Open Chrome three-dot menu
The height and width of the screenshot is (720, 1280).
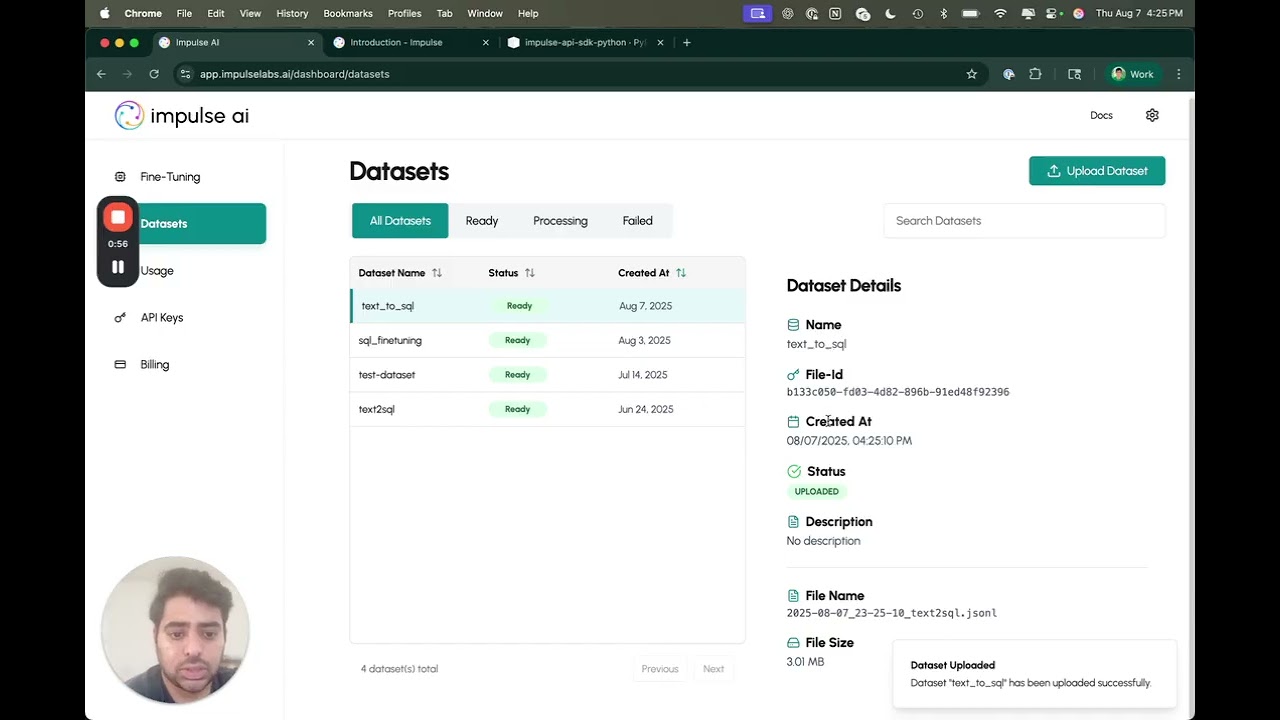tap(1178, 74)
